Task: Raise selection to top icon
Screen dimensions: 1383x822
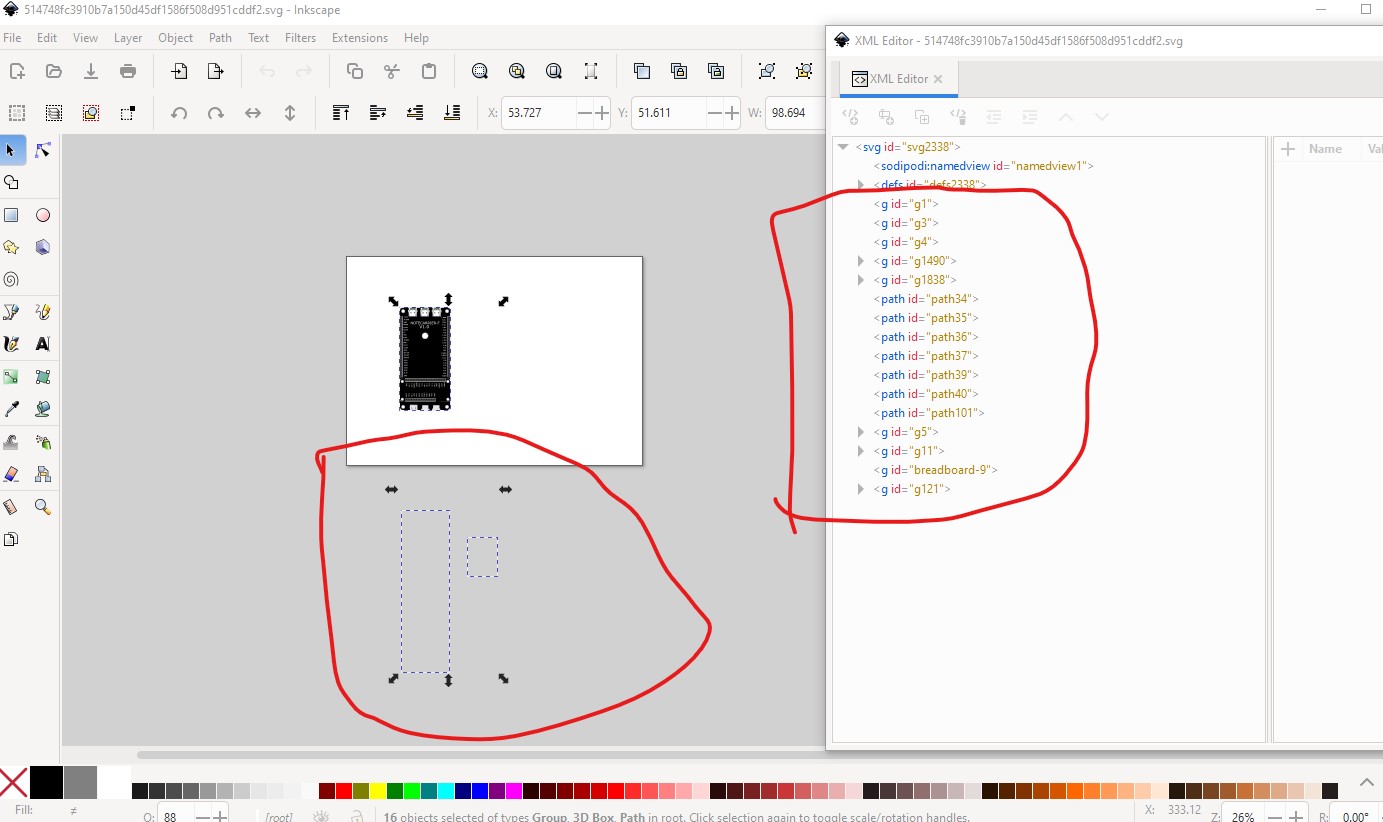Action: tap(340, 113)
